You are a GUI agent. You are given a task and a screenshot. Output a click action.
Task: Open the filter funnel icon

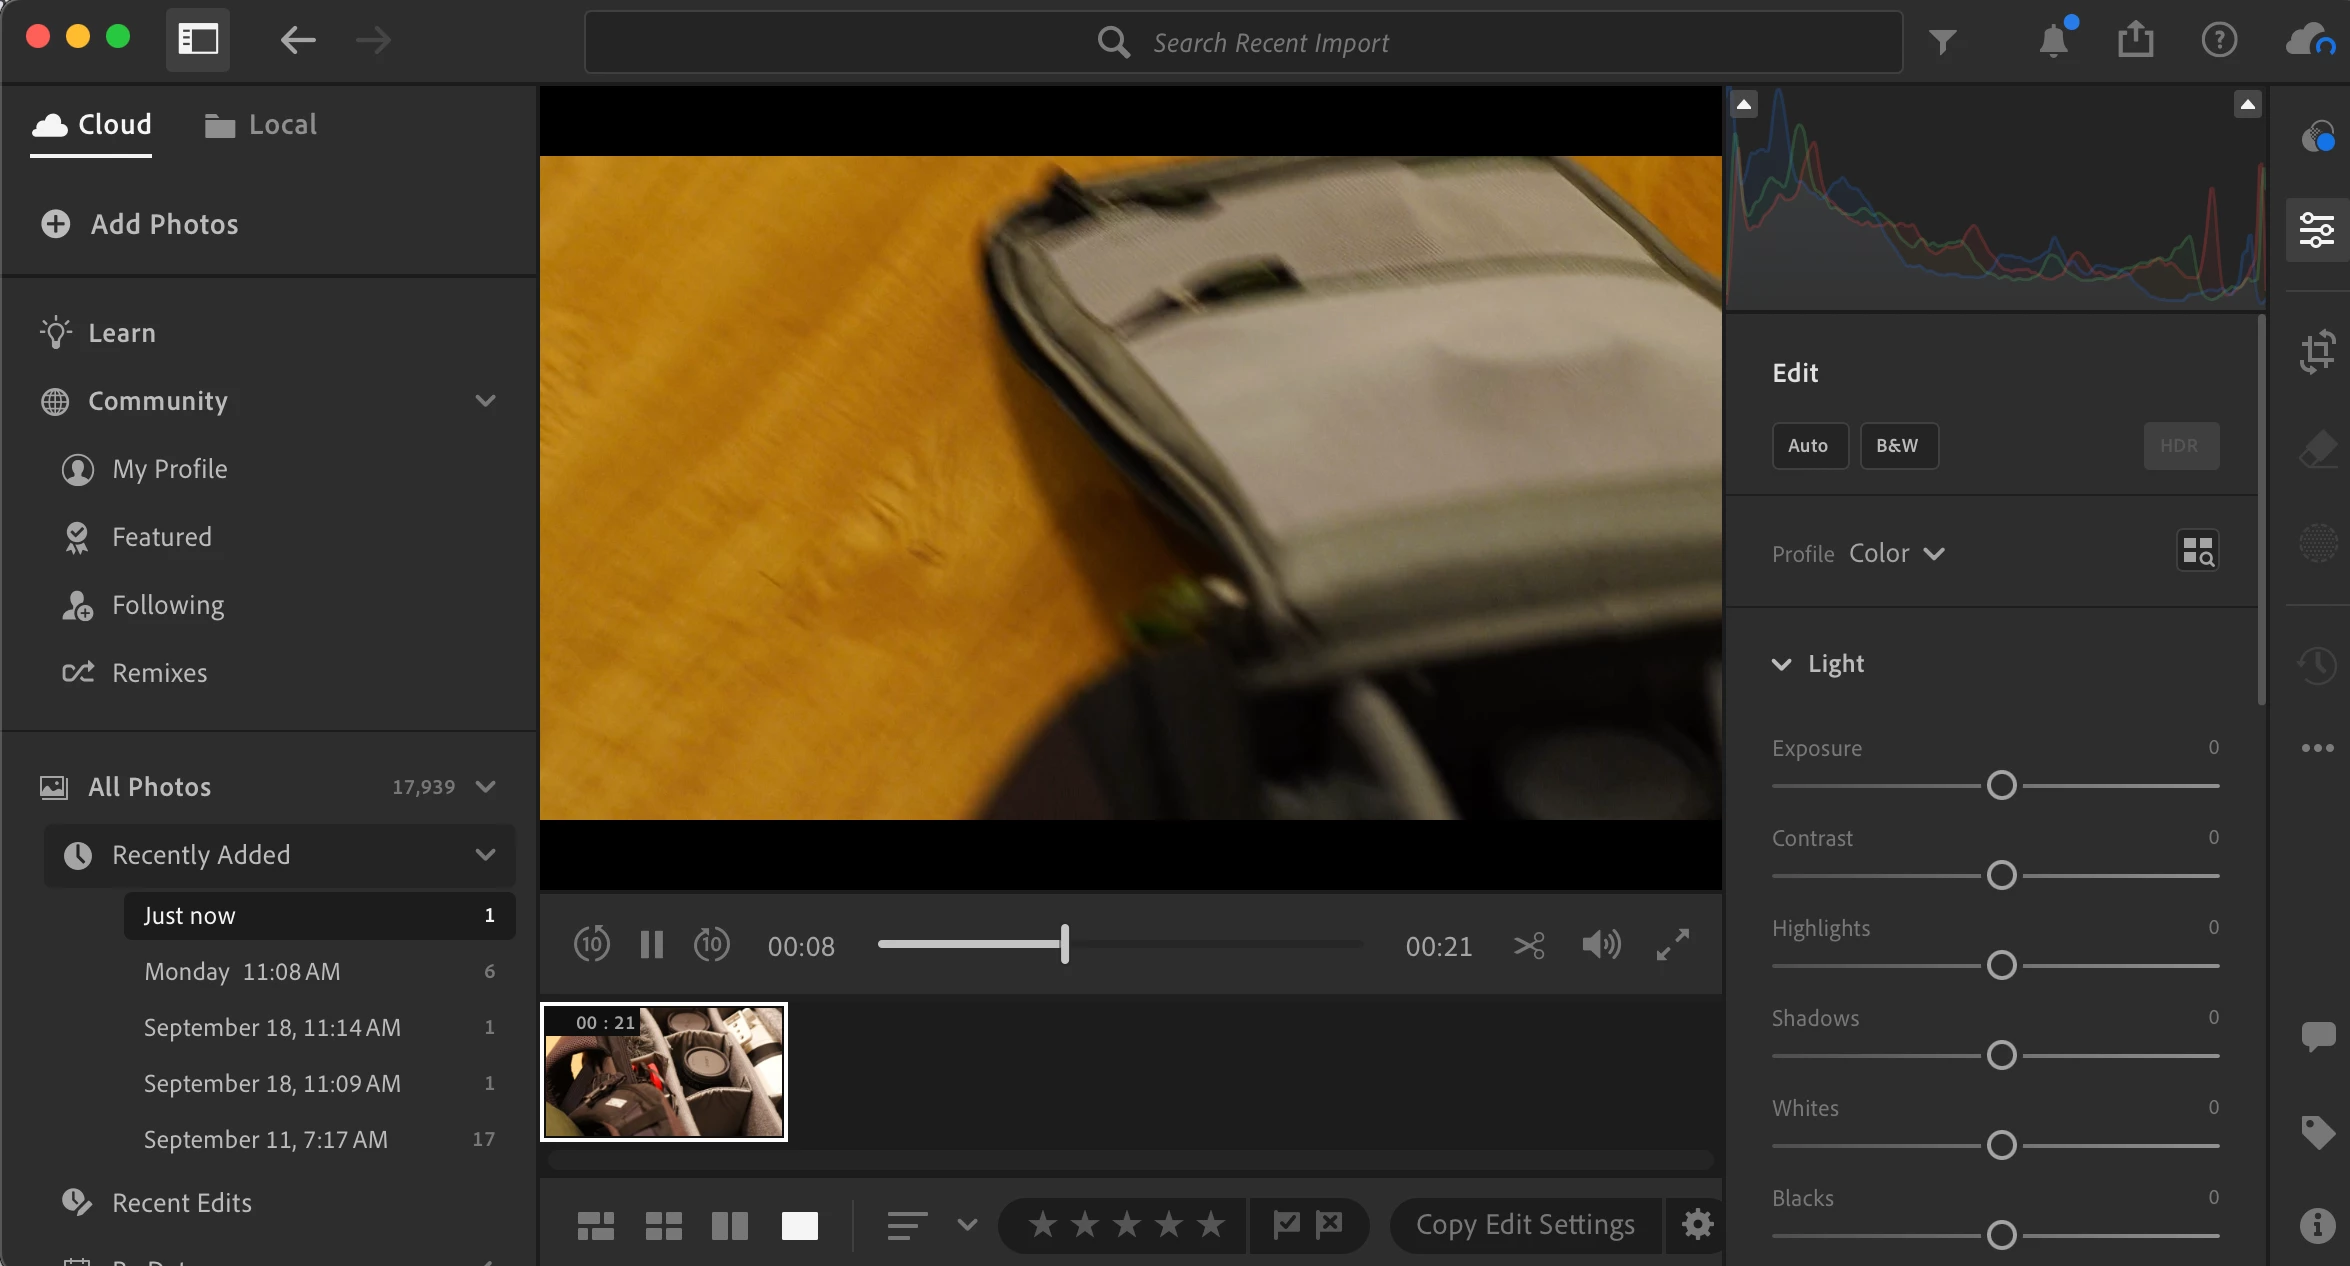[x=1942, y=41]
